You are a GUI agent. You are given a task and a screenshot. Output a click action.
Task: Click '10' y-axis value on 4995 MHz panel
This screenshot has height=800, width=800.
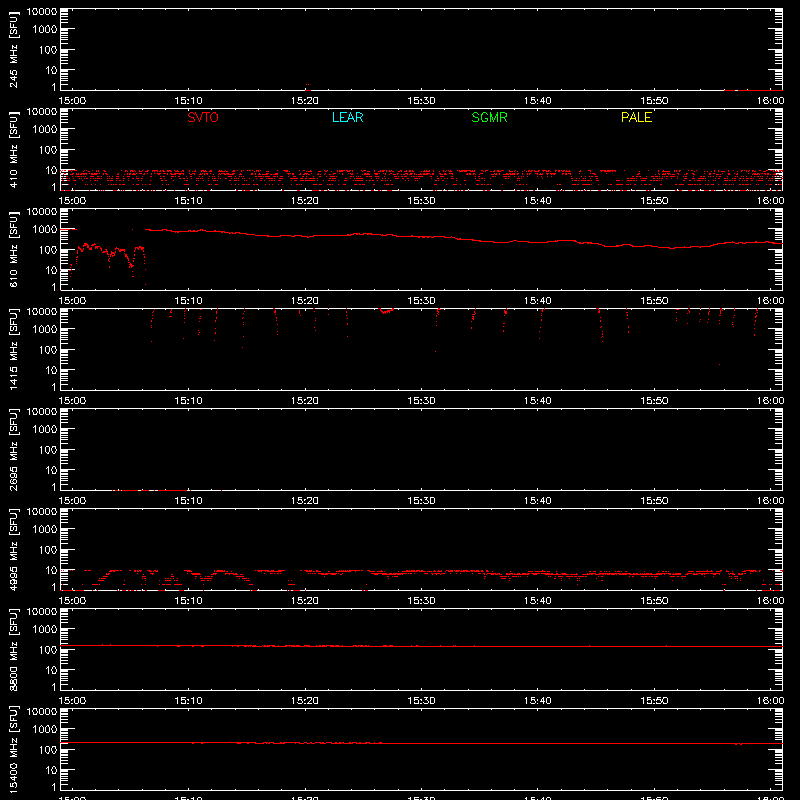point(51,570)
